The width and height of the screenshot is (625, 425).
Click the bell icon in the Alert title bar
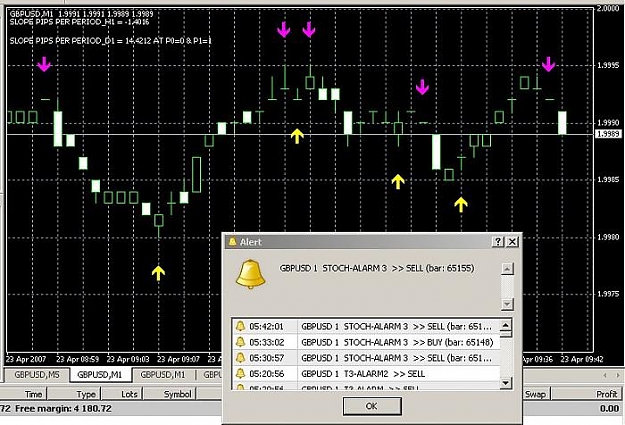pos(232,241)
